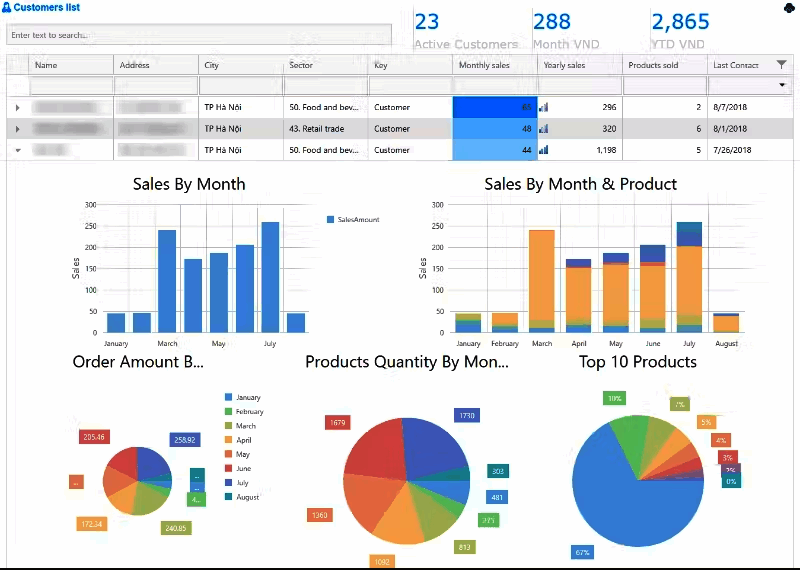Click the Monthly sales cell showing 65
Screen dimensions: 800x570
[495, 107]
